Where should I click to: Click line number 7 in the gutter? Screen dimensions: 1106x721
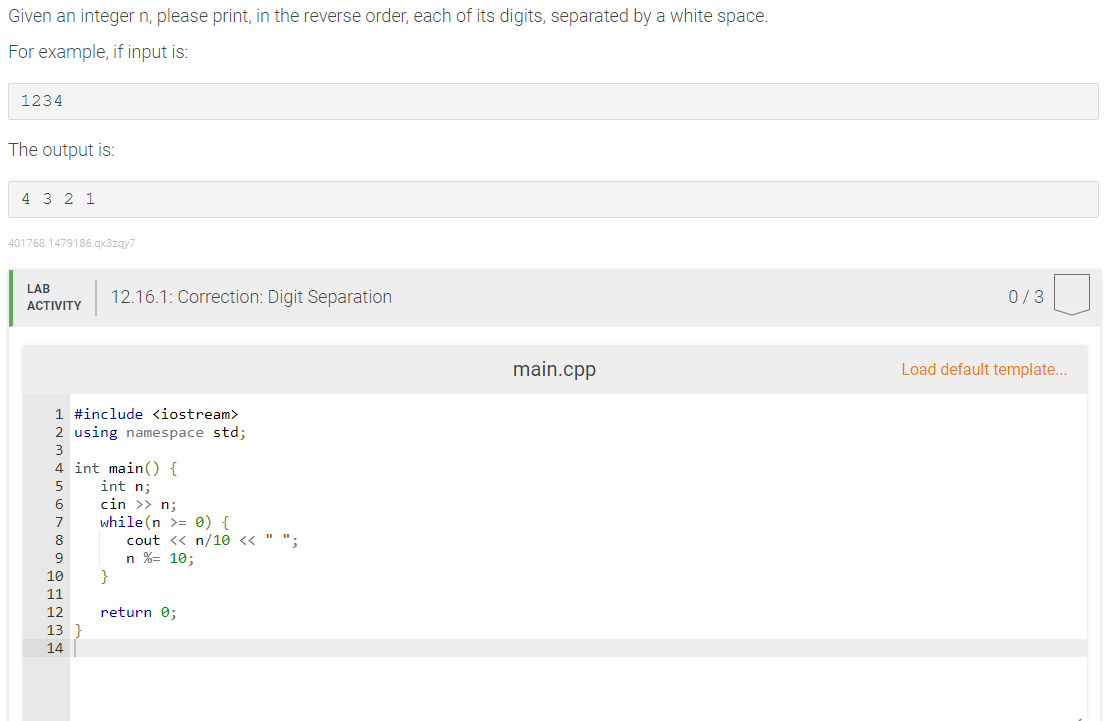59,522
